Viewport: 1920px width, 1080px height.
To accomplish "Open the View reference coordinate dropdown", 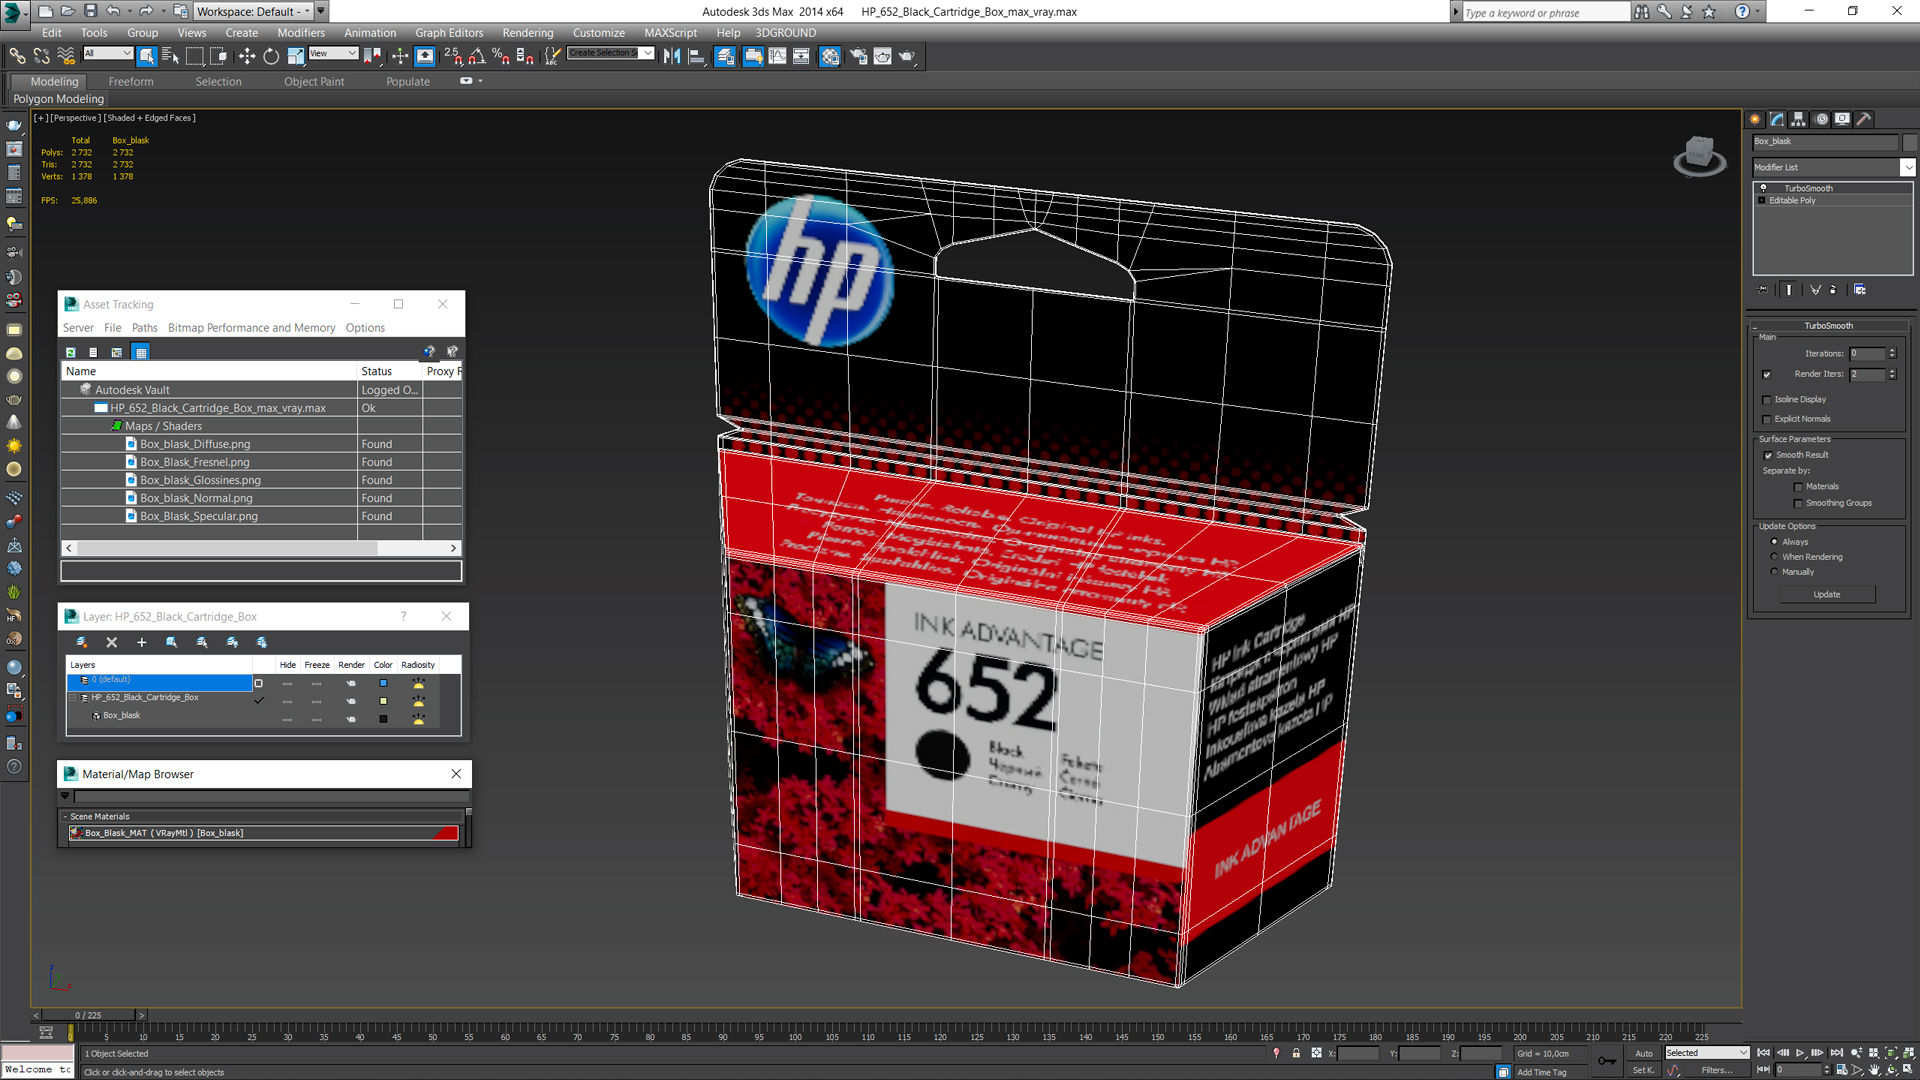I will 333,53.
